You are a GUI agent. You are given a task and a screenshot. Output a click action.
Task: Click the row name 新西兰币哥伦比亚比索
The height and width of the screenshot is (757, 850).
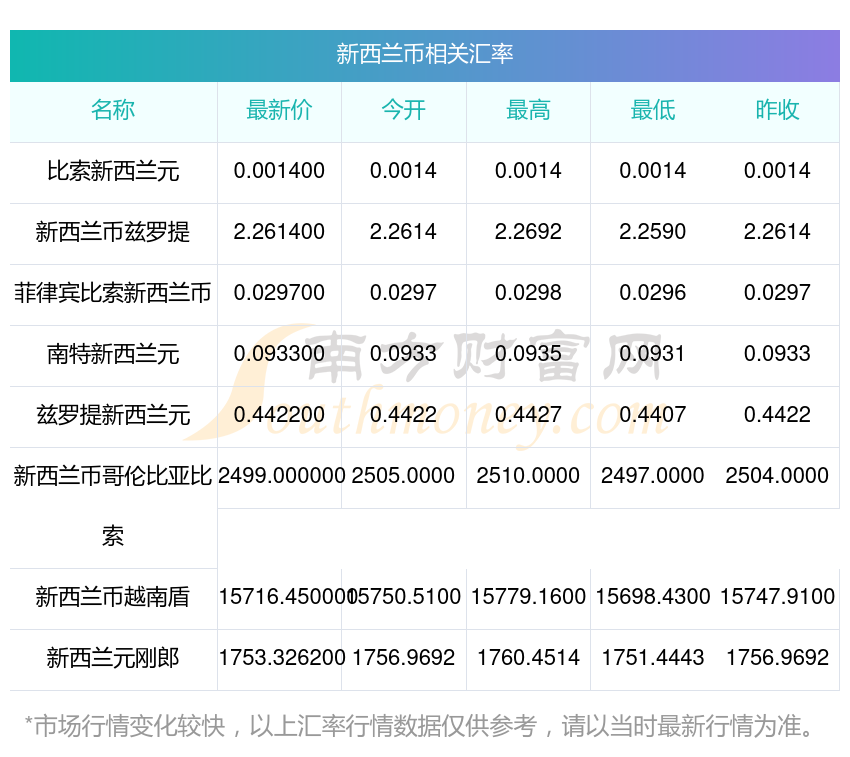(x=113, y=506)
